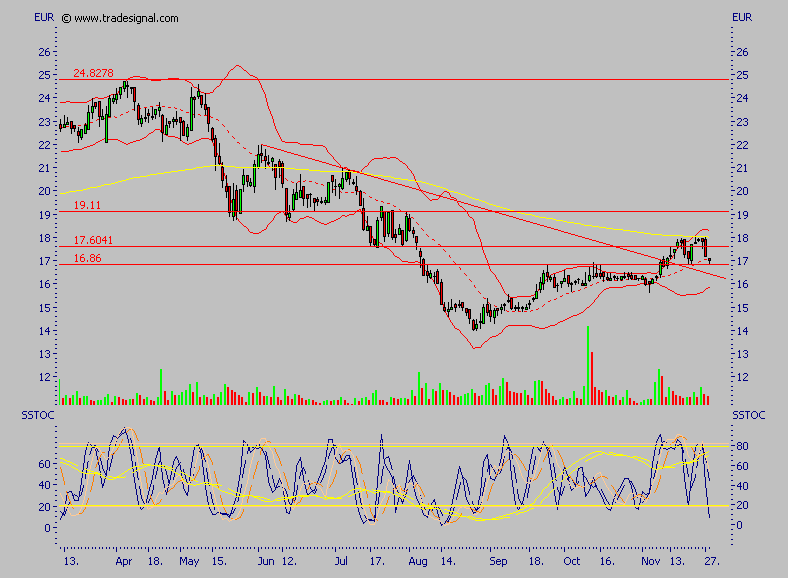The width and height of the screenshot is (788, 578).
Task: Click the EUR label above the right price axis
Action: [742, 18]
